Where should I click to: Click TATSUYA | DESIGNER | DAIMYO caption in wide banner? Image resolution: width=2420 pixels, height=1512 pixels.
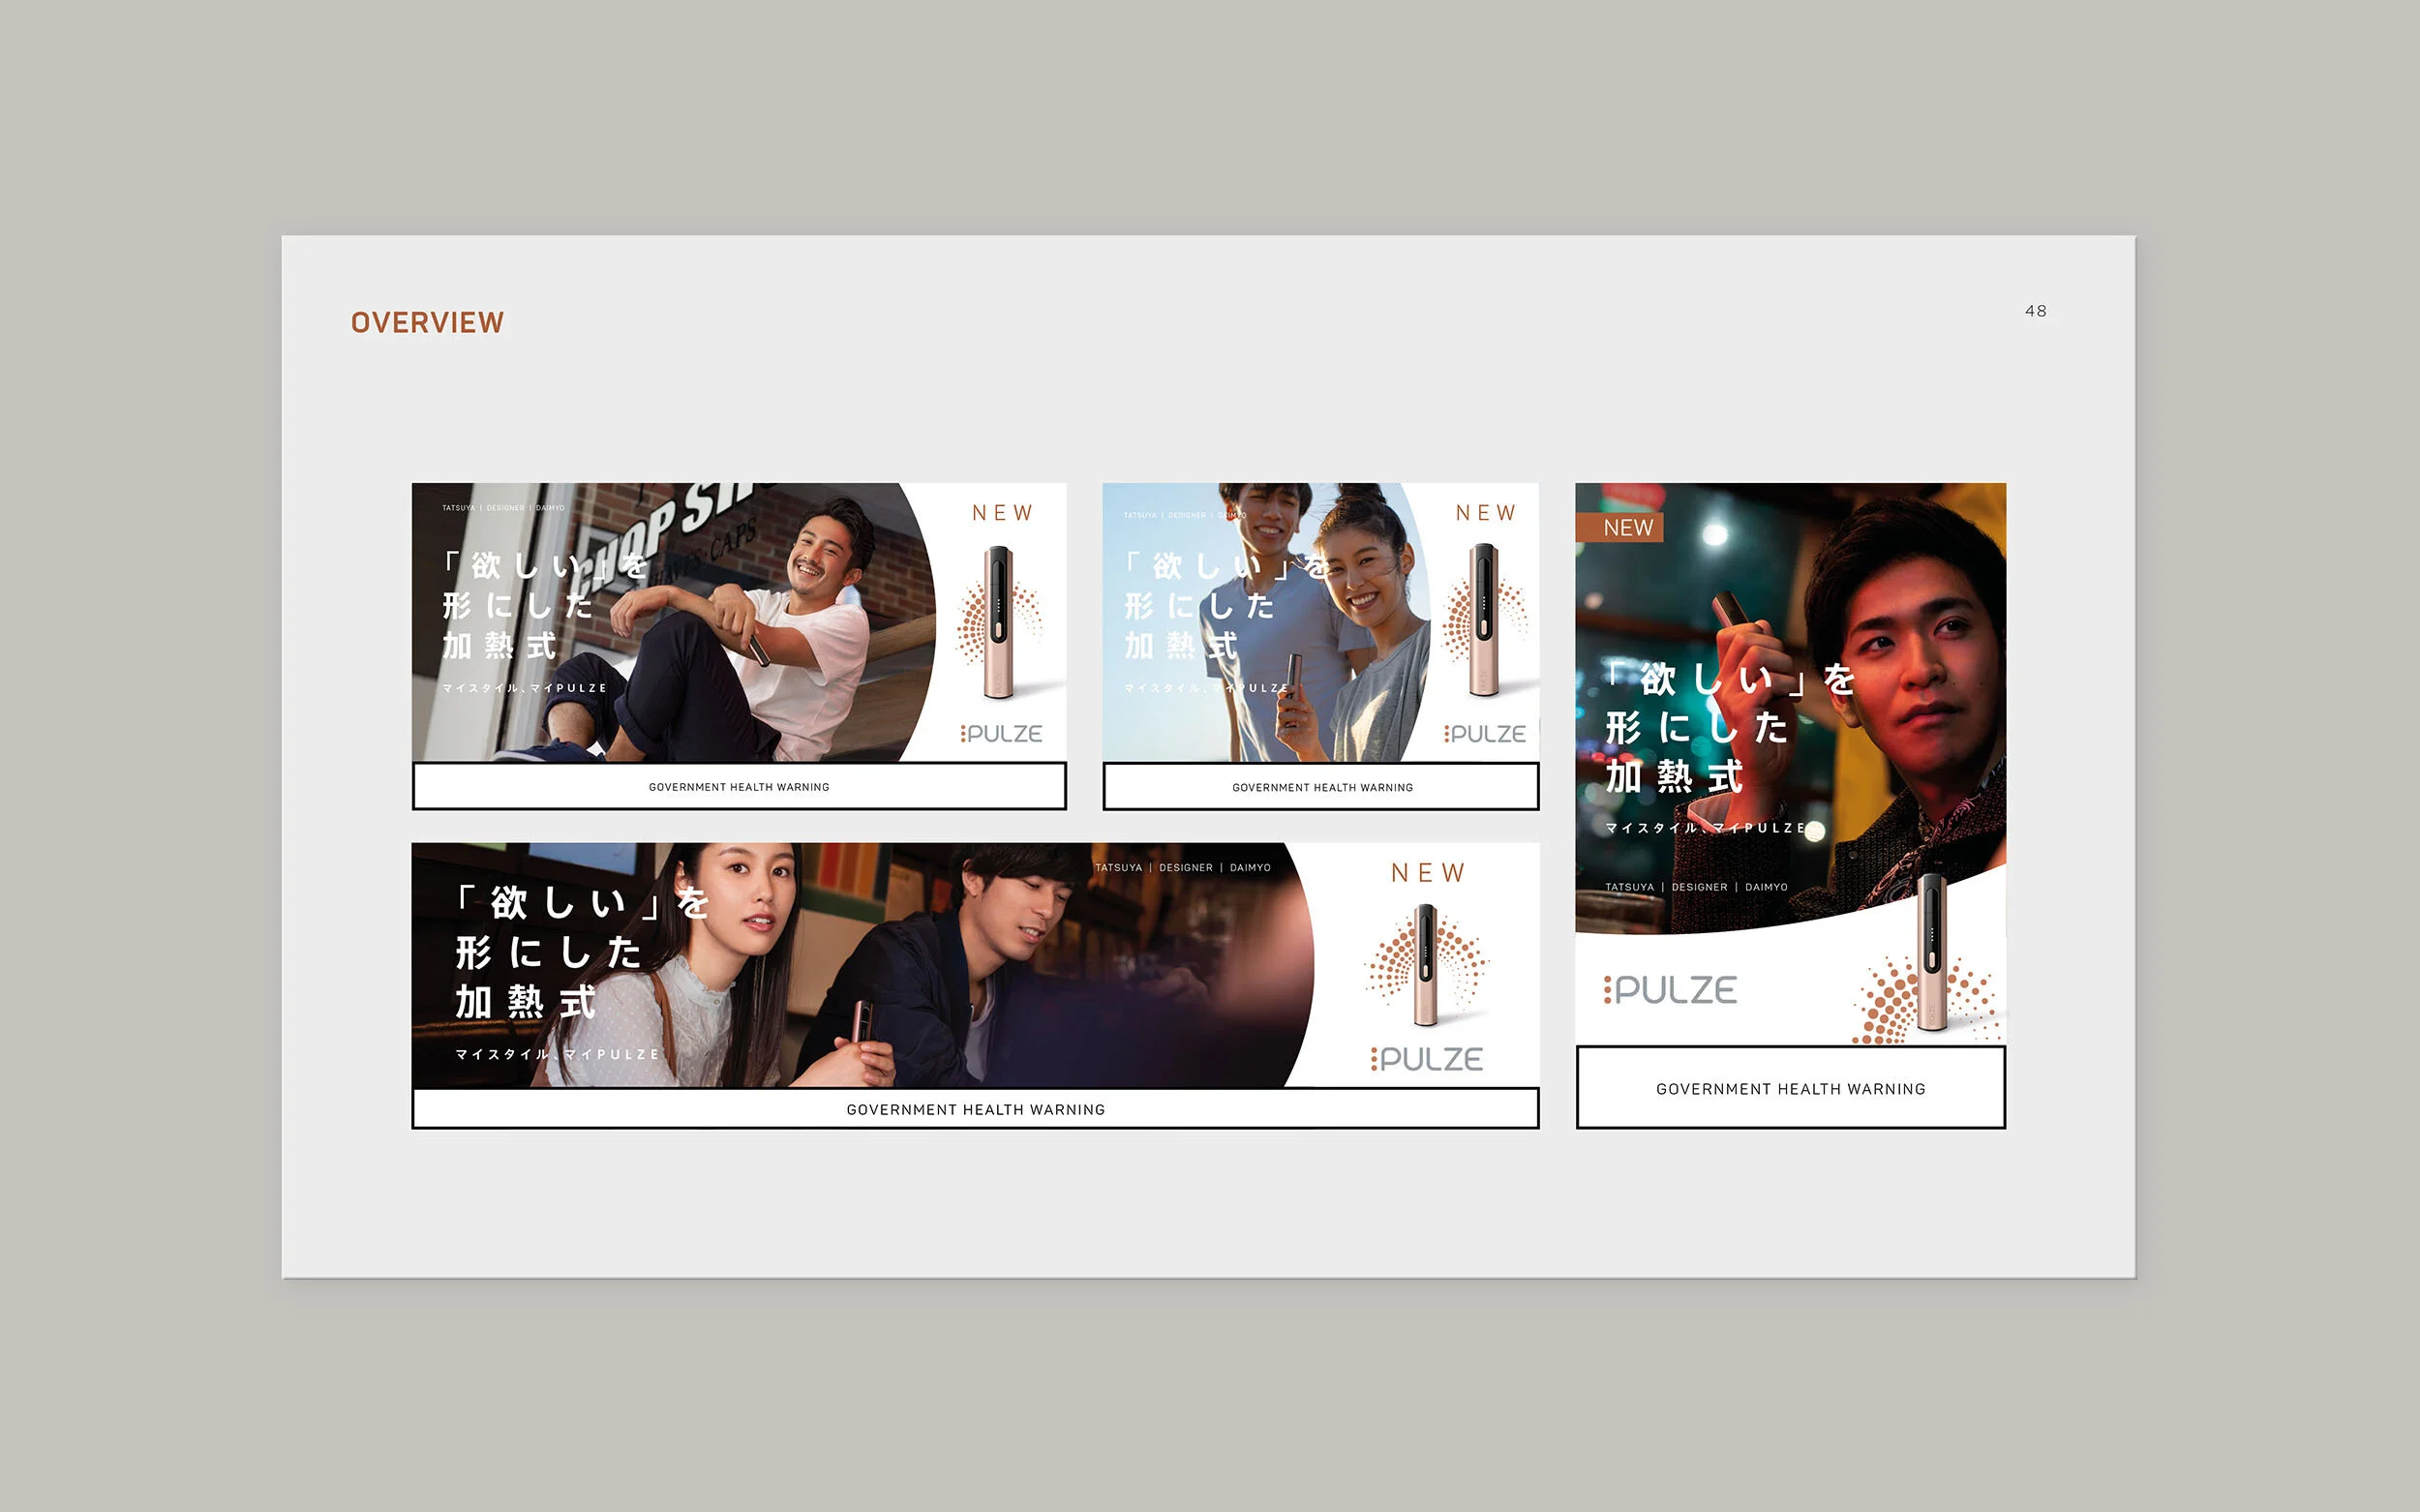(x=1183, y=868)
